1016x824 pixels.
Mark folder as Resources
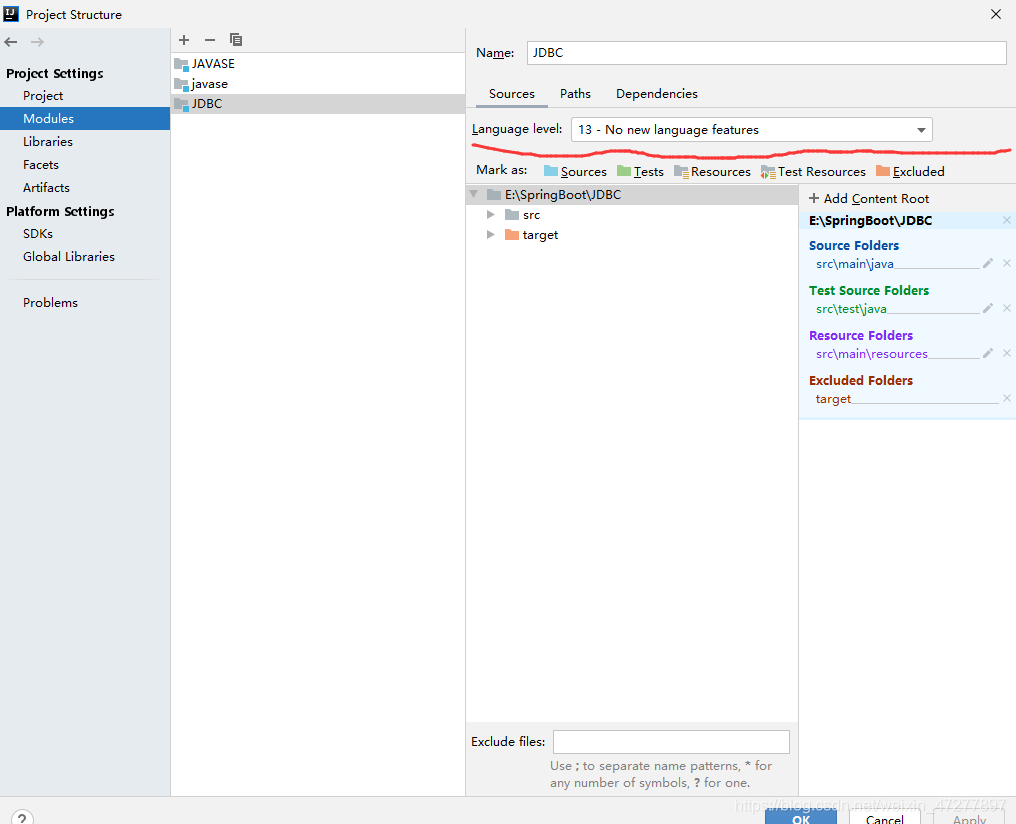tap(712, 172)
